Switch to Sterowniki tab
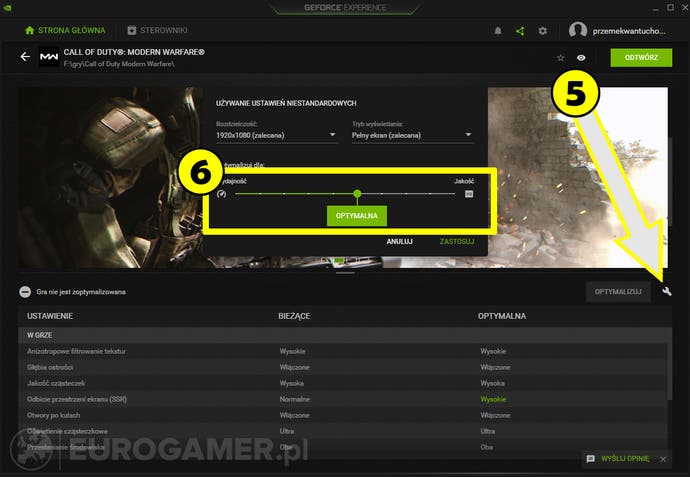This screenshot has height=477, width=690. pos(157,30)
